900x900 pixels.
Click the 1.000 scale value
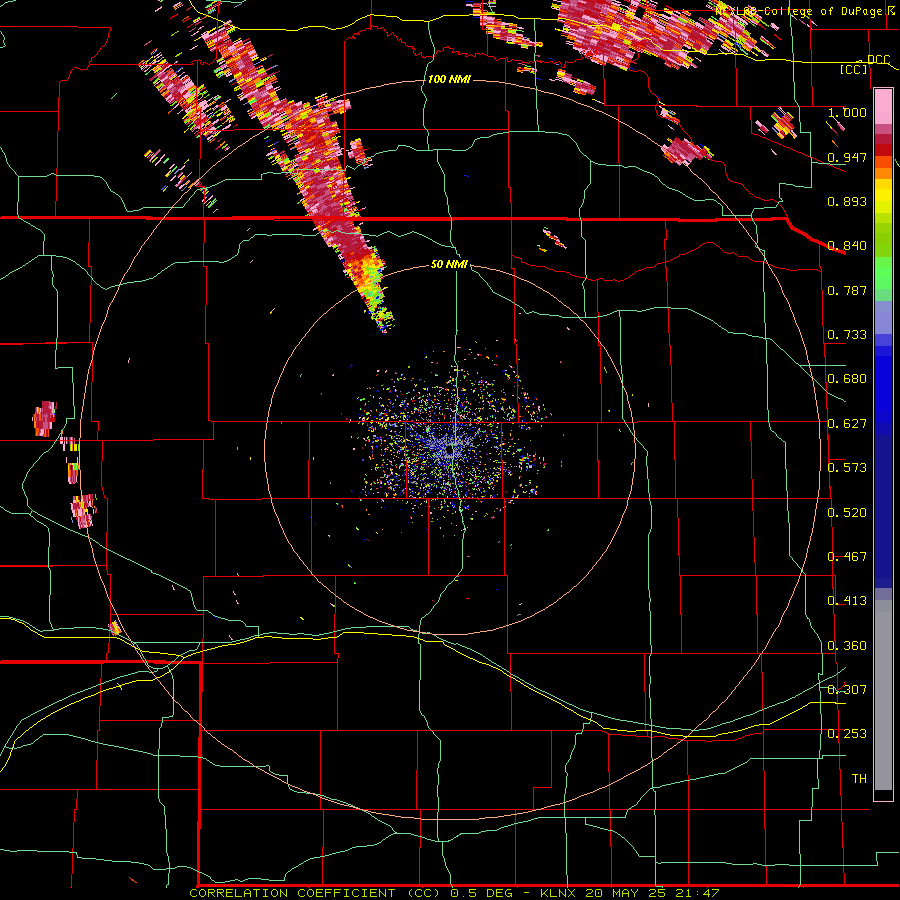pos(847,113)
